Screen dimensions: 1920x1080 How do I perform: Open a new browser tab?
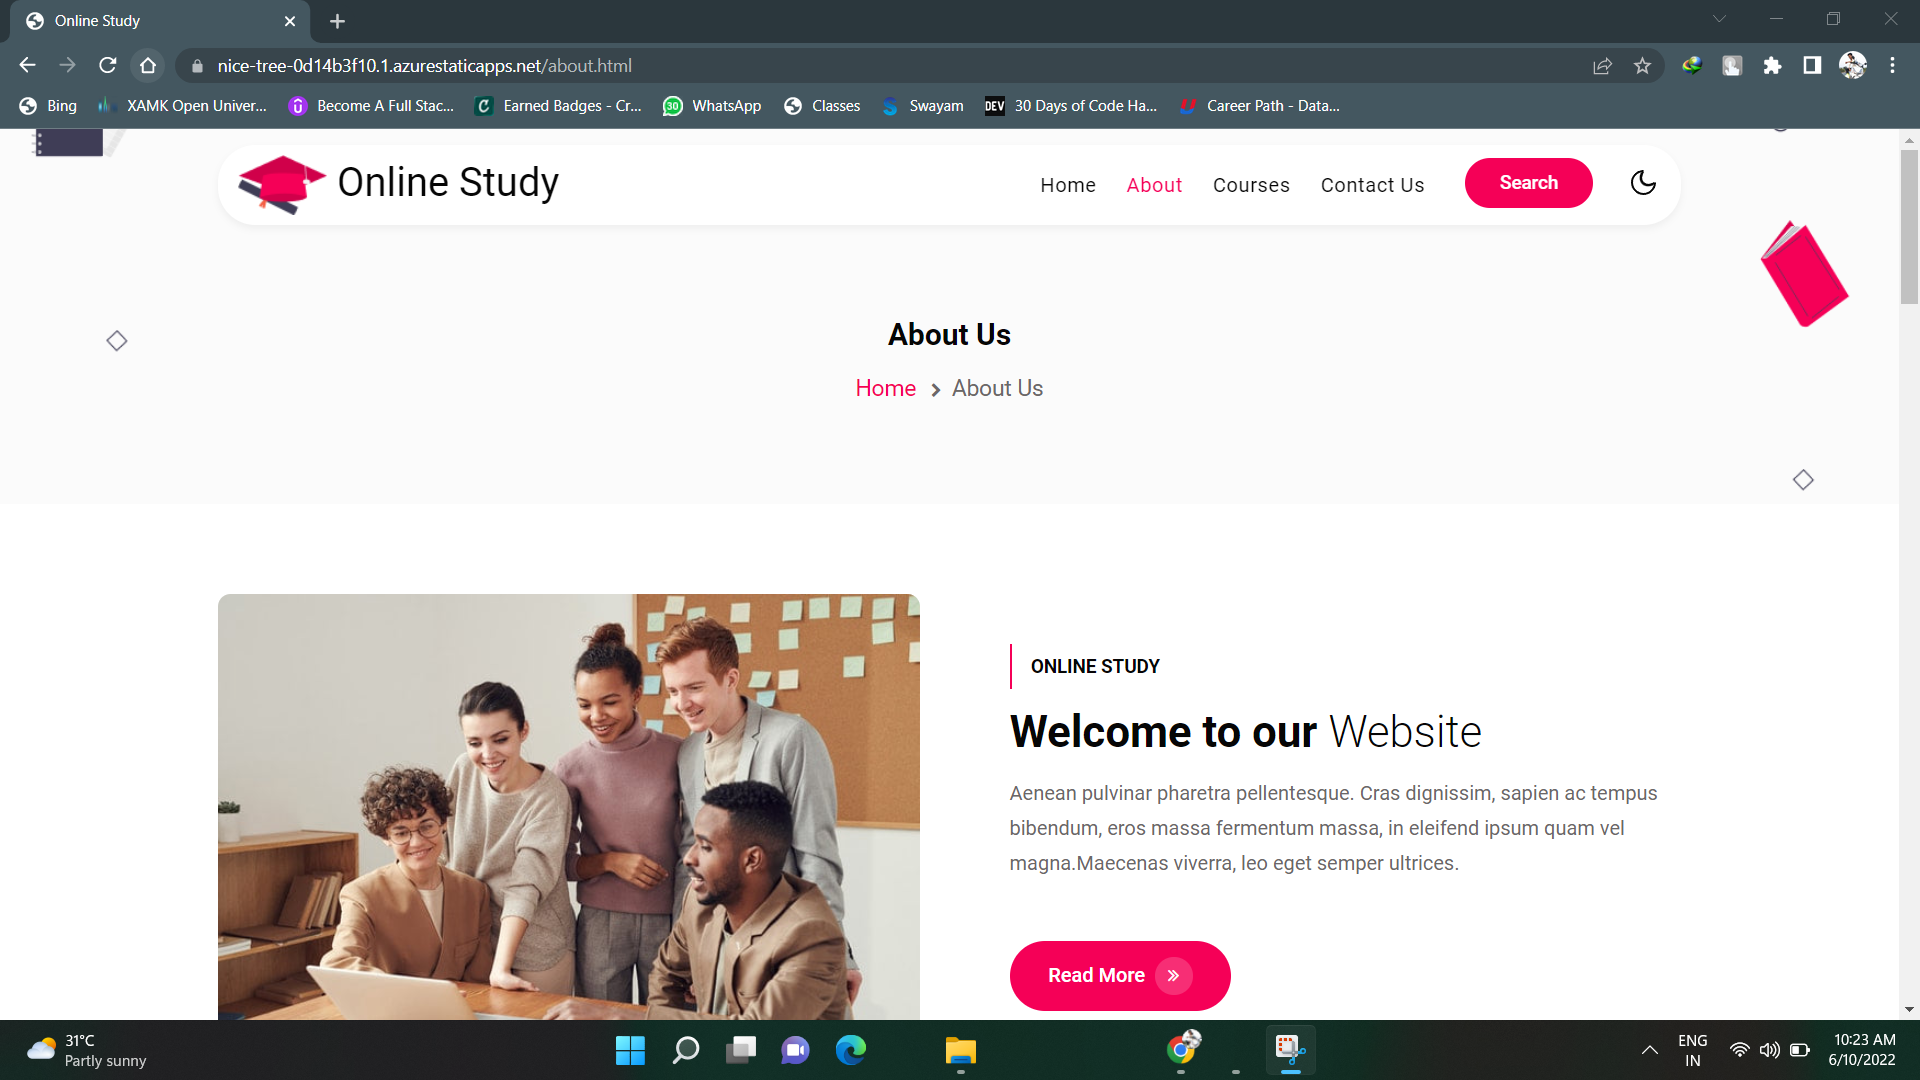(337, 21)
